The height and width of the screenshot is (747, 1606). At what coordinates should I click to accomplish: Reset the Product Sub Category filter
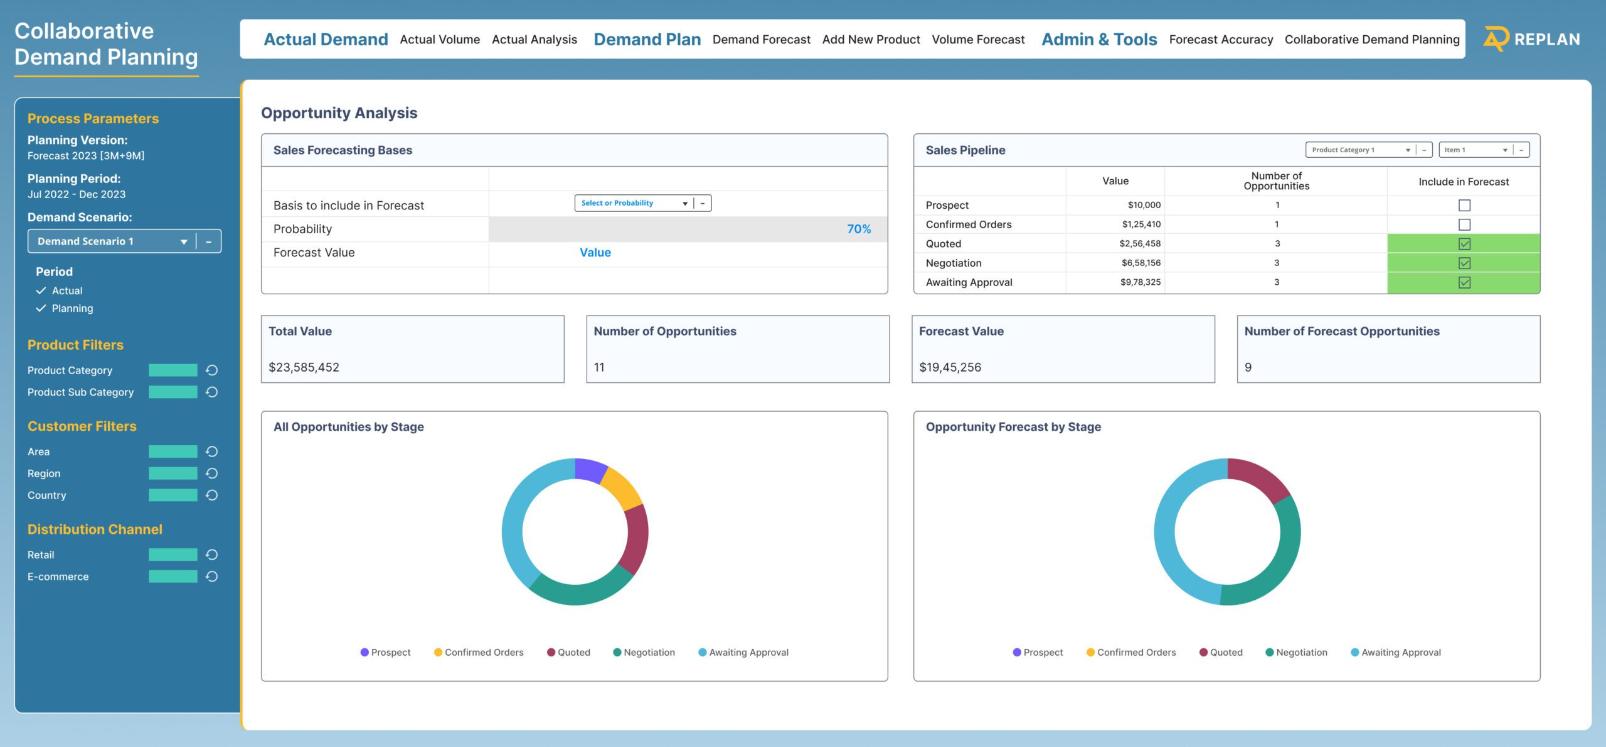(x=211, y=392)
